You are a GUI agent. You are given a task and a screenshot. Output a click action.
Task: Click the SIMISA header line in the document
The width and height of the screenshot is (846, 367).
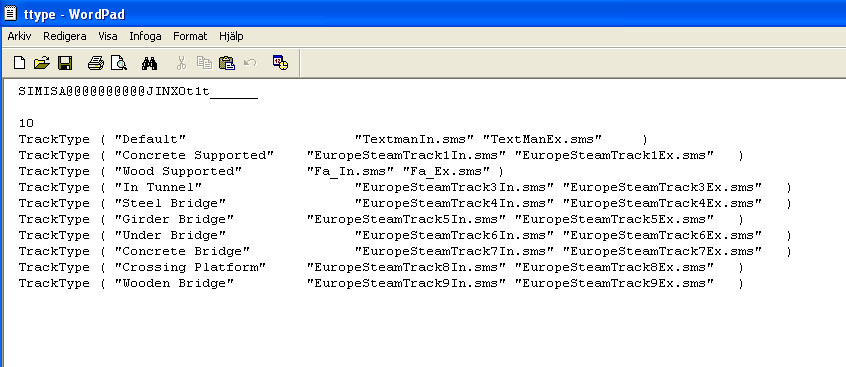[138, 92]
